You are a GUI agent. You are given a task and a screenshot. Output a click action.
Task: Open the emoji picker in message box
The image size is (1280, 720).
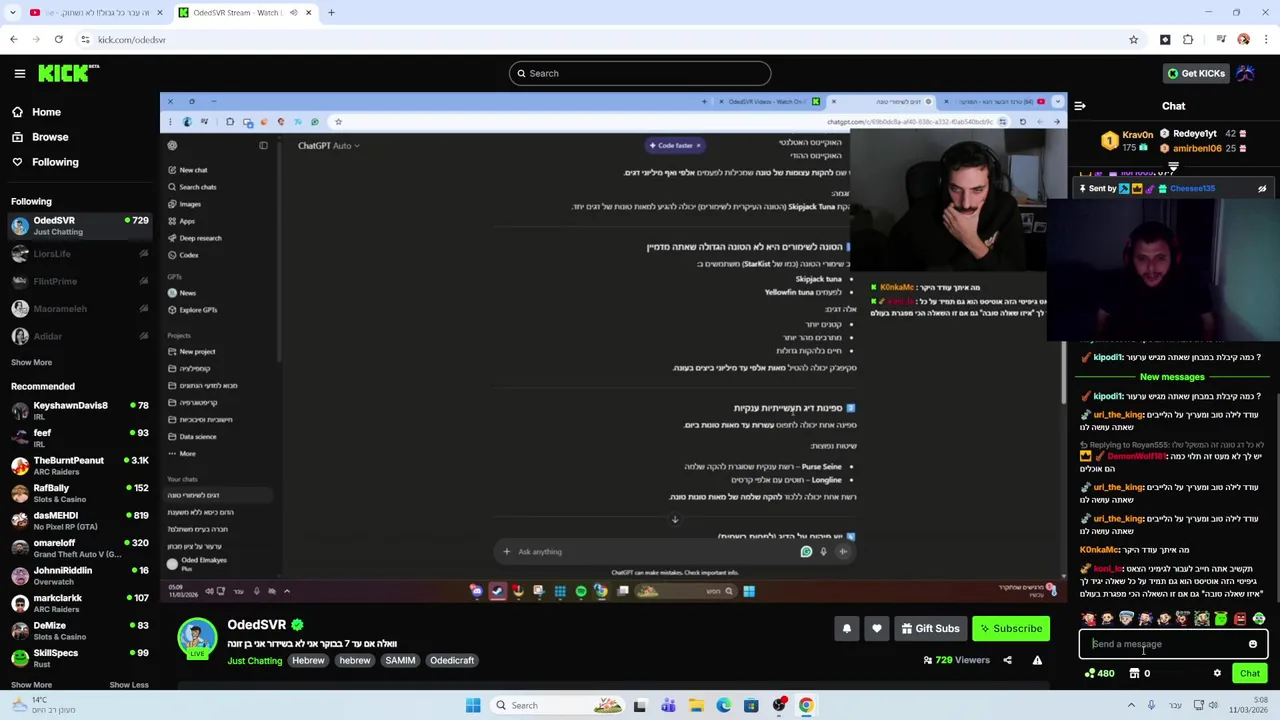click(x=1252, y=644)
